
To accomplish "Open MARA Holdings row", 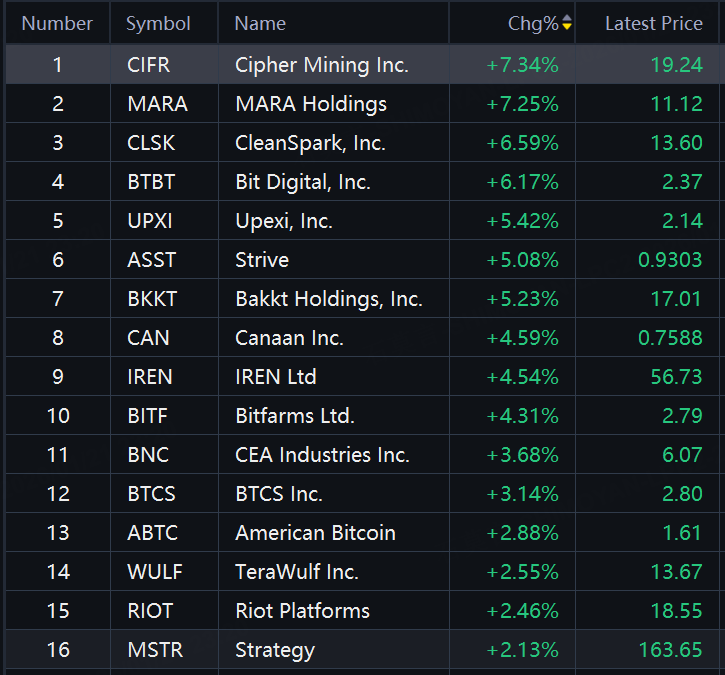I will (310, 104).
